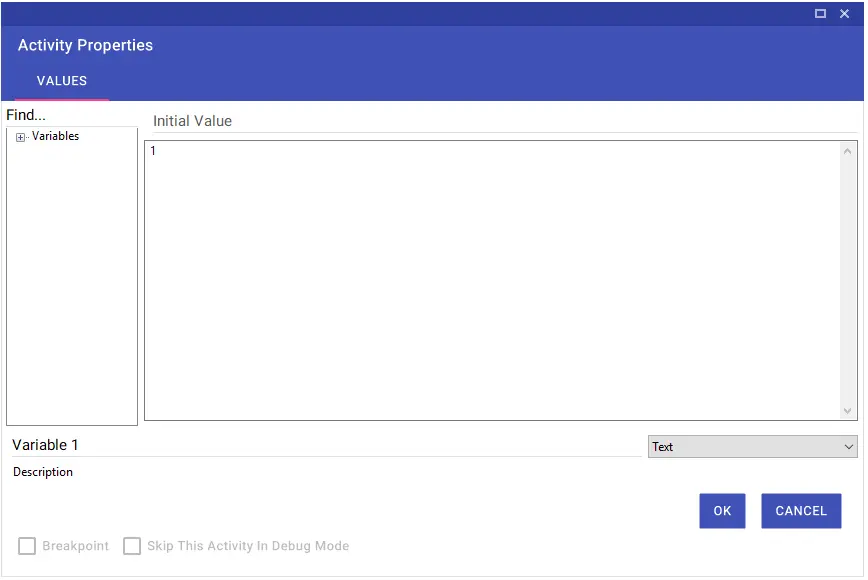Tick Skip This Activity In Debug Mode

[132, 546]
